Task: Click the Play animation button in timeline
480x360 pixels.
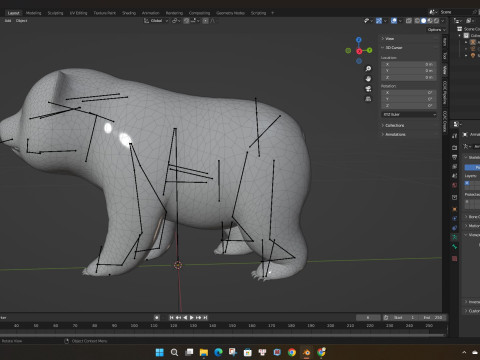Action: [x=192, y=318]
